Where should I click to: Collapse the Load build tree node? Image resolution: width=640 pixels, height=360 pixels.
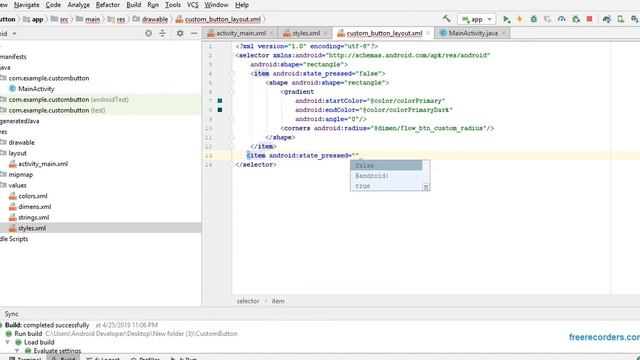coord(8,342)
